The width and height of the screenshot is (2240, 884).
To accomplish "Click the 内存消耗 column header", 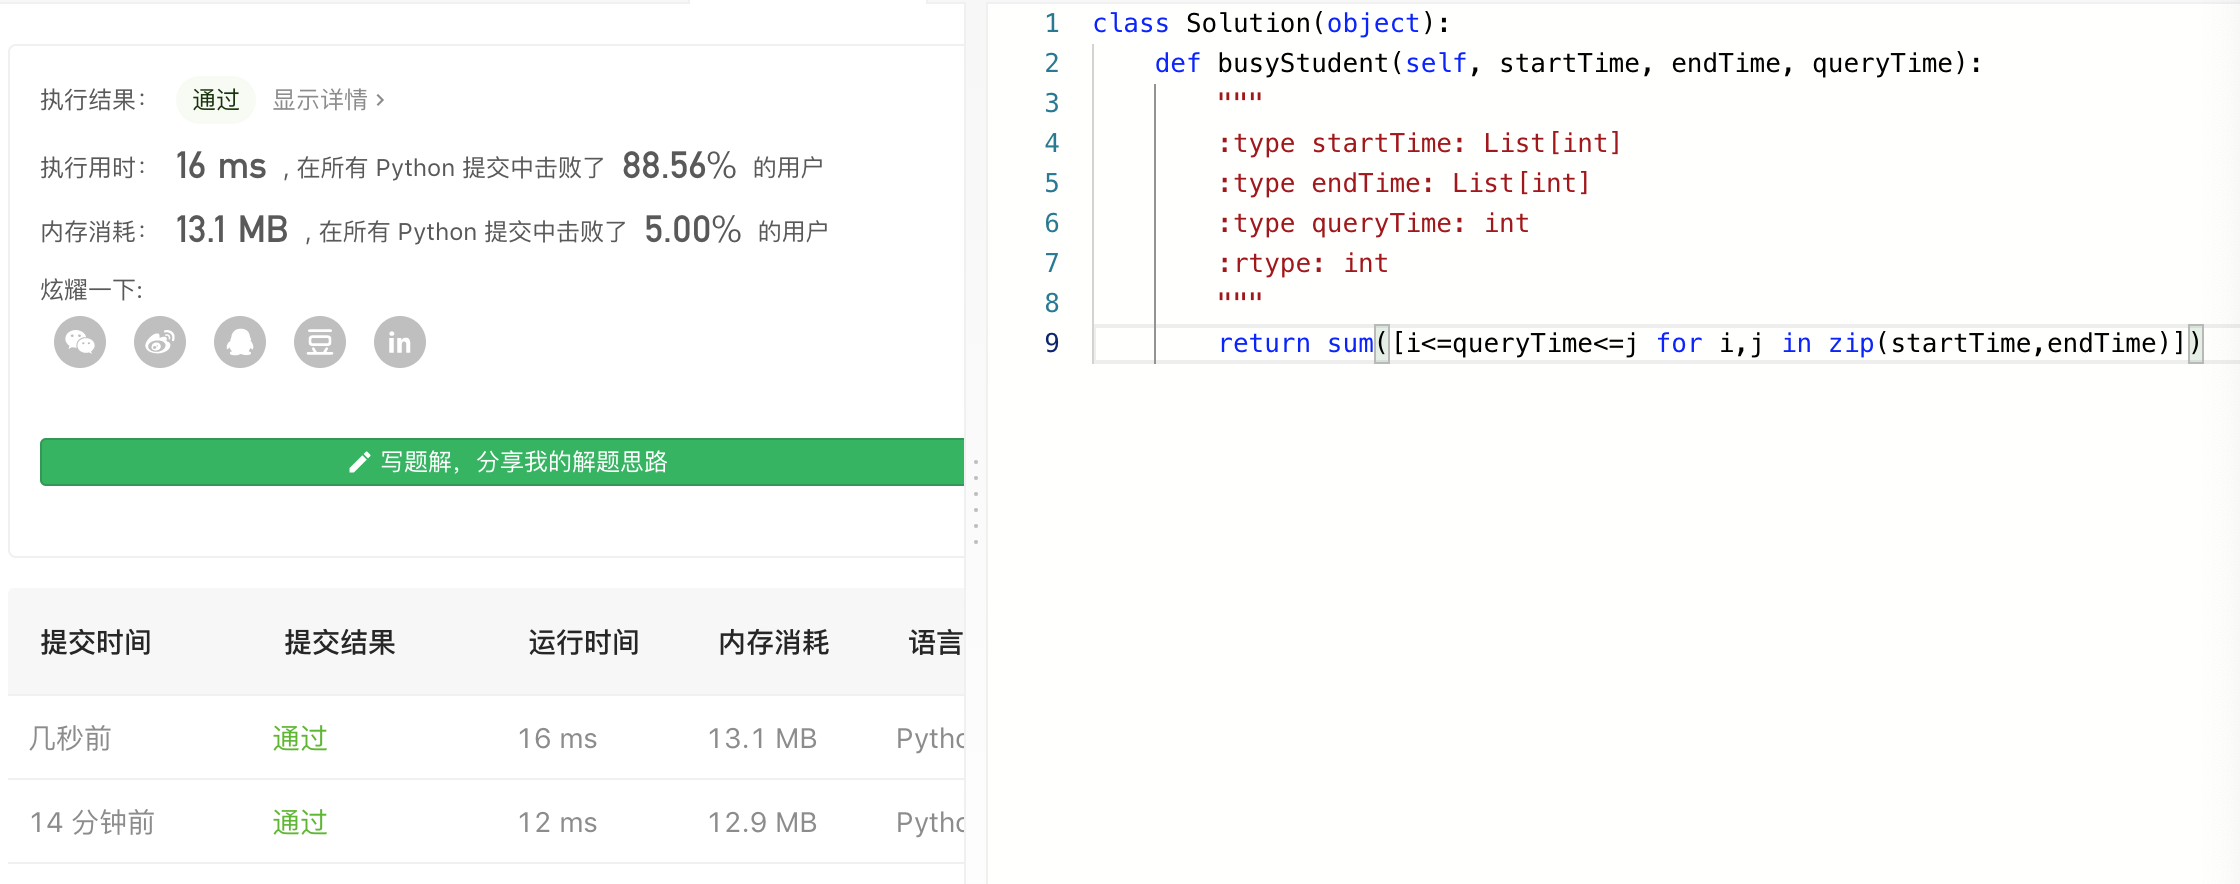I will 774,642.
